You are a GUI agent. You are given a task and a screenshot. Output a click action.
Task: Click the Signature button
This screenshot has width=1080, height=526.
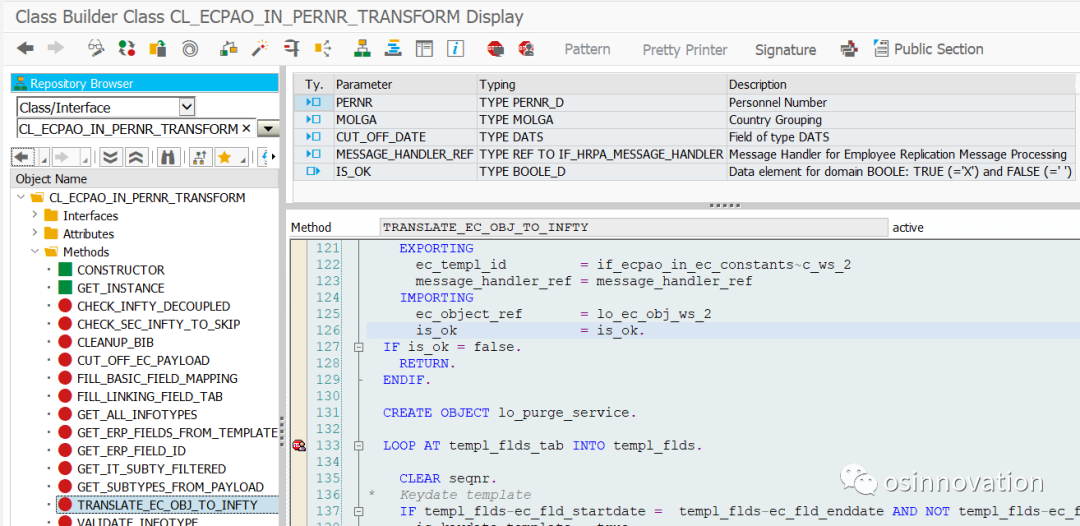click(785, 50)
